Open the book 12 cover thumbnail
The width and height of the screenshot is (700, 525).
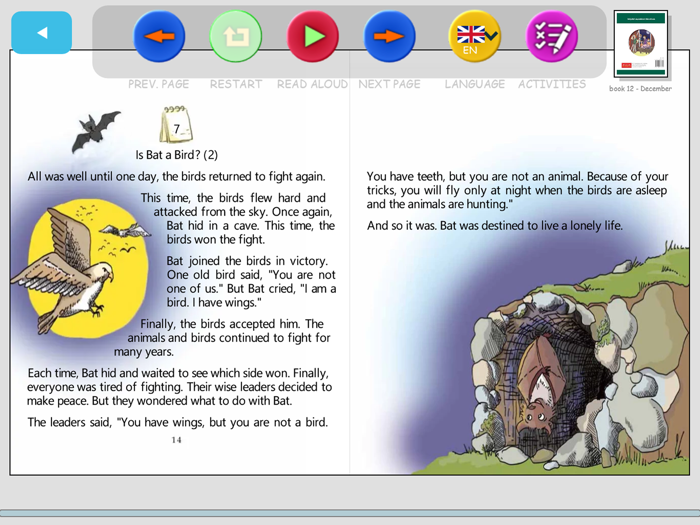click(x=641, y=44)
